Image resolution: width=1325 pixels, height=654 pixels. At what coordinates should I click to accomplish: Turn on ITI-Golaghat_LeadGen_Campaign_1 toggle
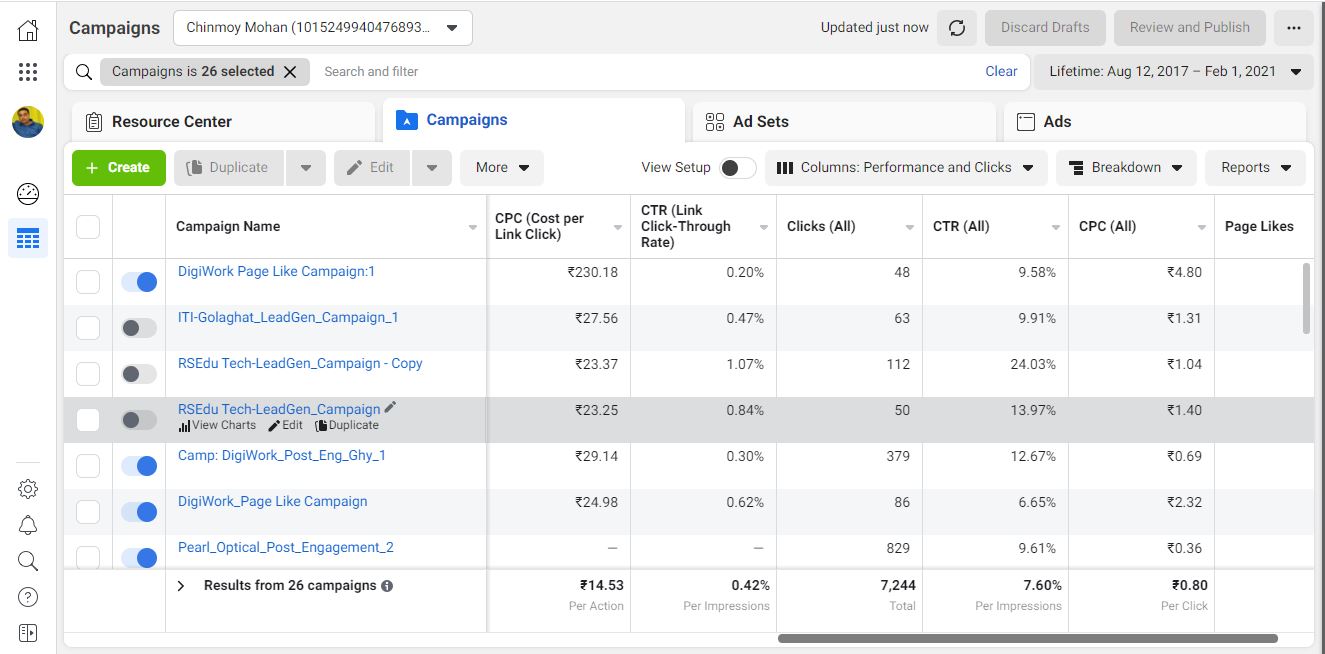(x=139, y=328)
